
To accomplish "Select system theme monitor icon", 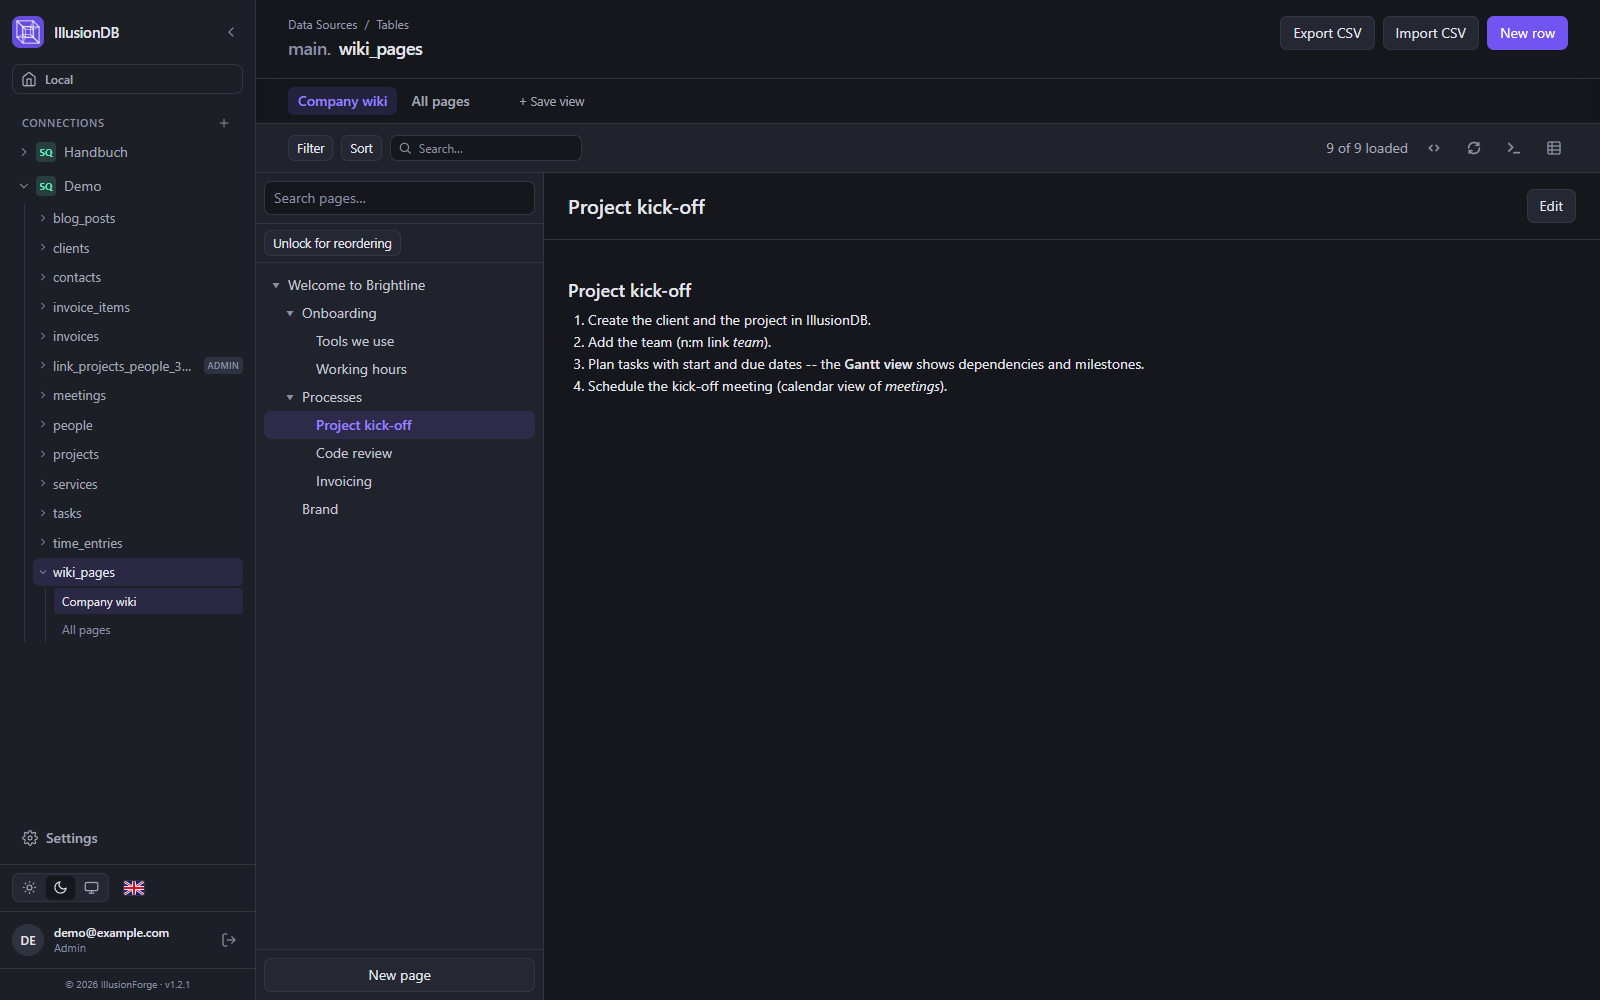I will pos(91,887).
